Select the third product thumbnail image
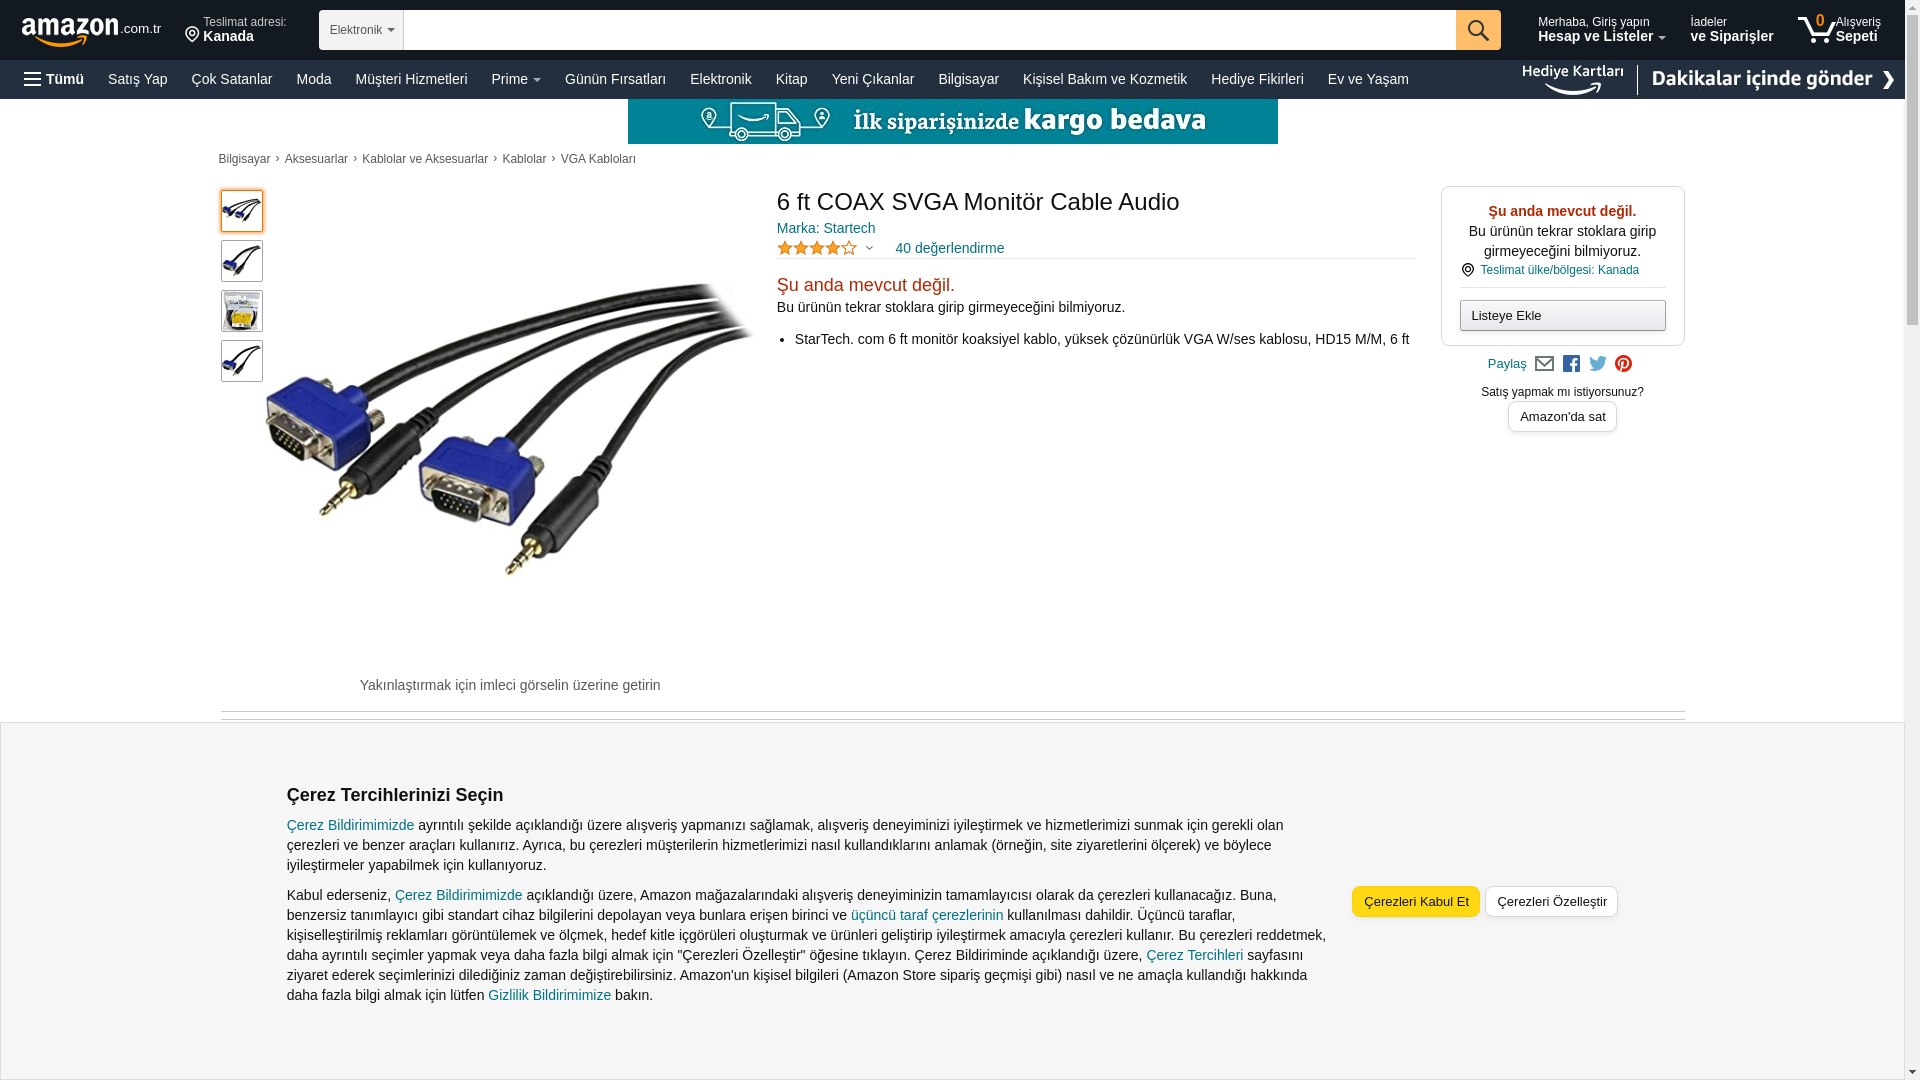This screenshot has height=1080, width=1920. [242, 311]
